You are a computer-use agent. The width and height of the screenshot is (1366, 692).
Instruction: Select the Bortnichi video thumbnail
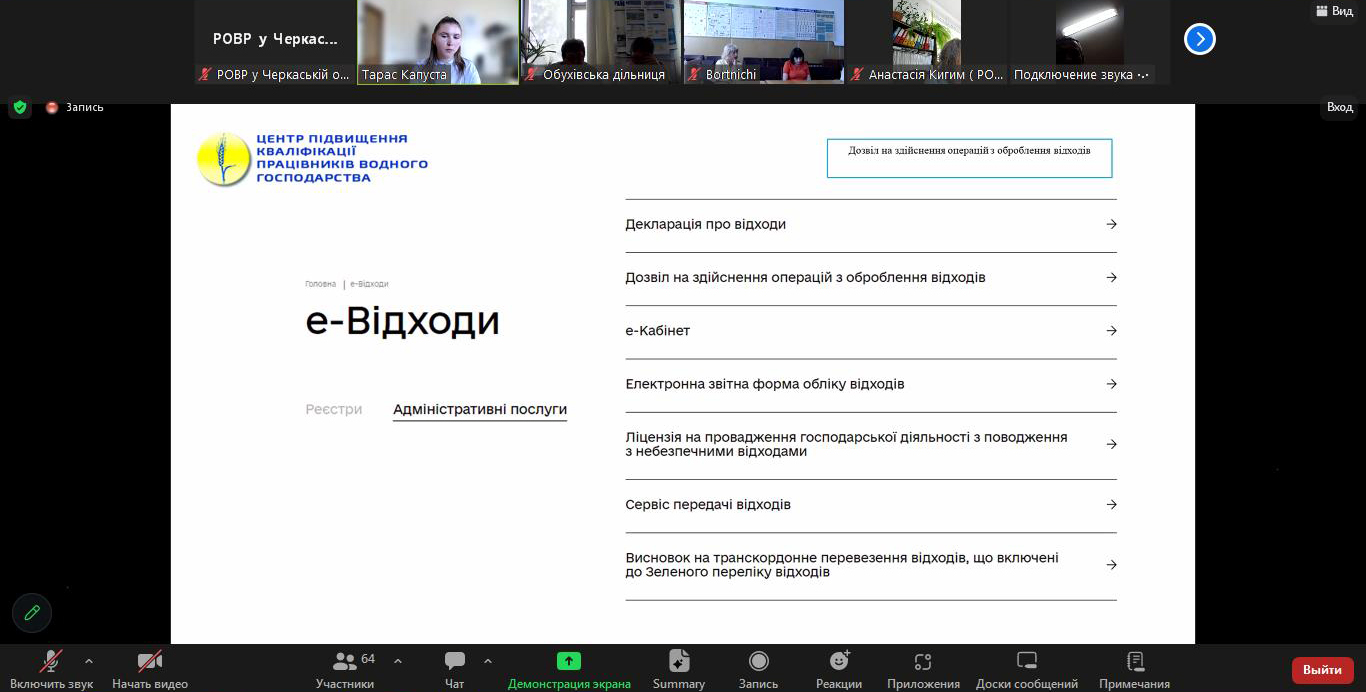click(764, 42)
